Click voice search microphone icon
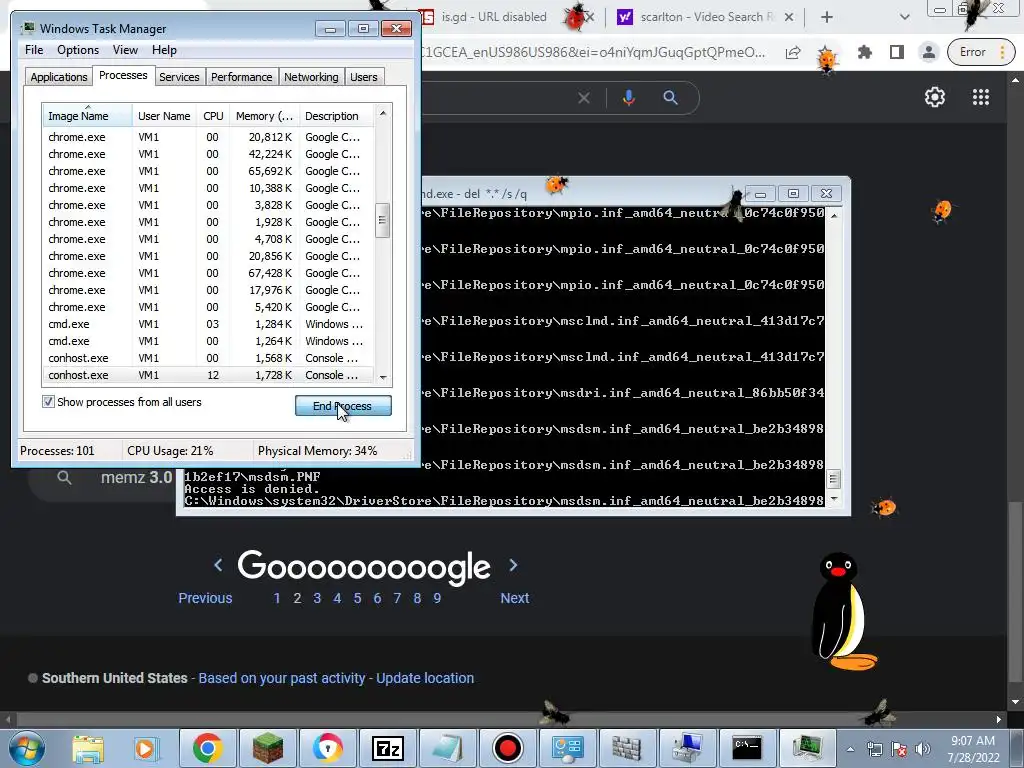 pyautogui.click(x=628, y=98)
